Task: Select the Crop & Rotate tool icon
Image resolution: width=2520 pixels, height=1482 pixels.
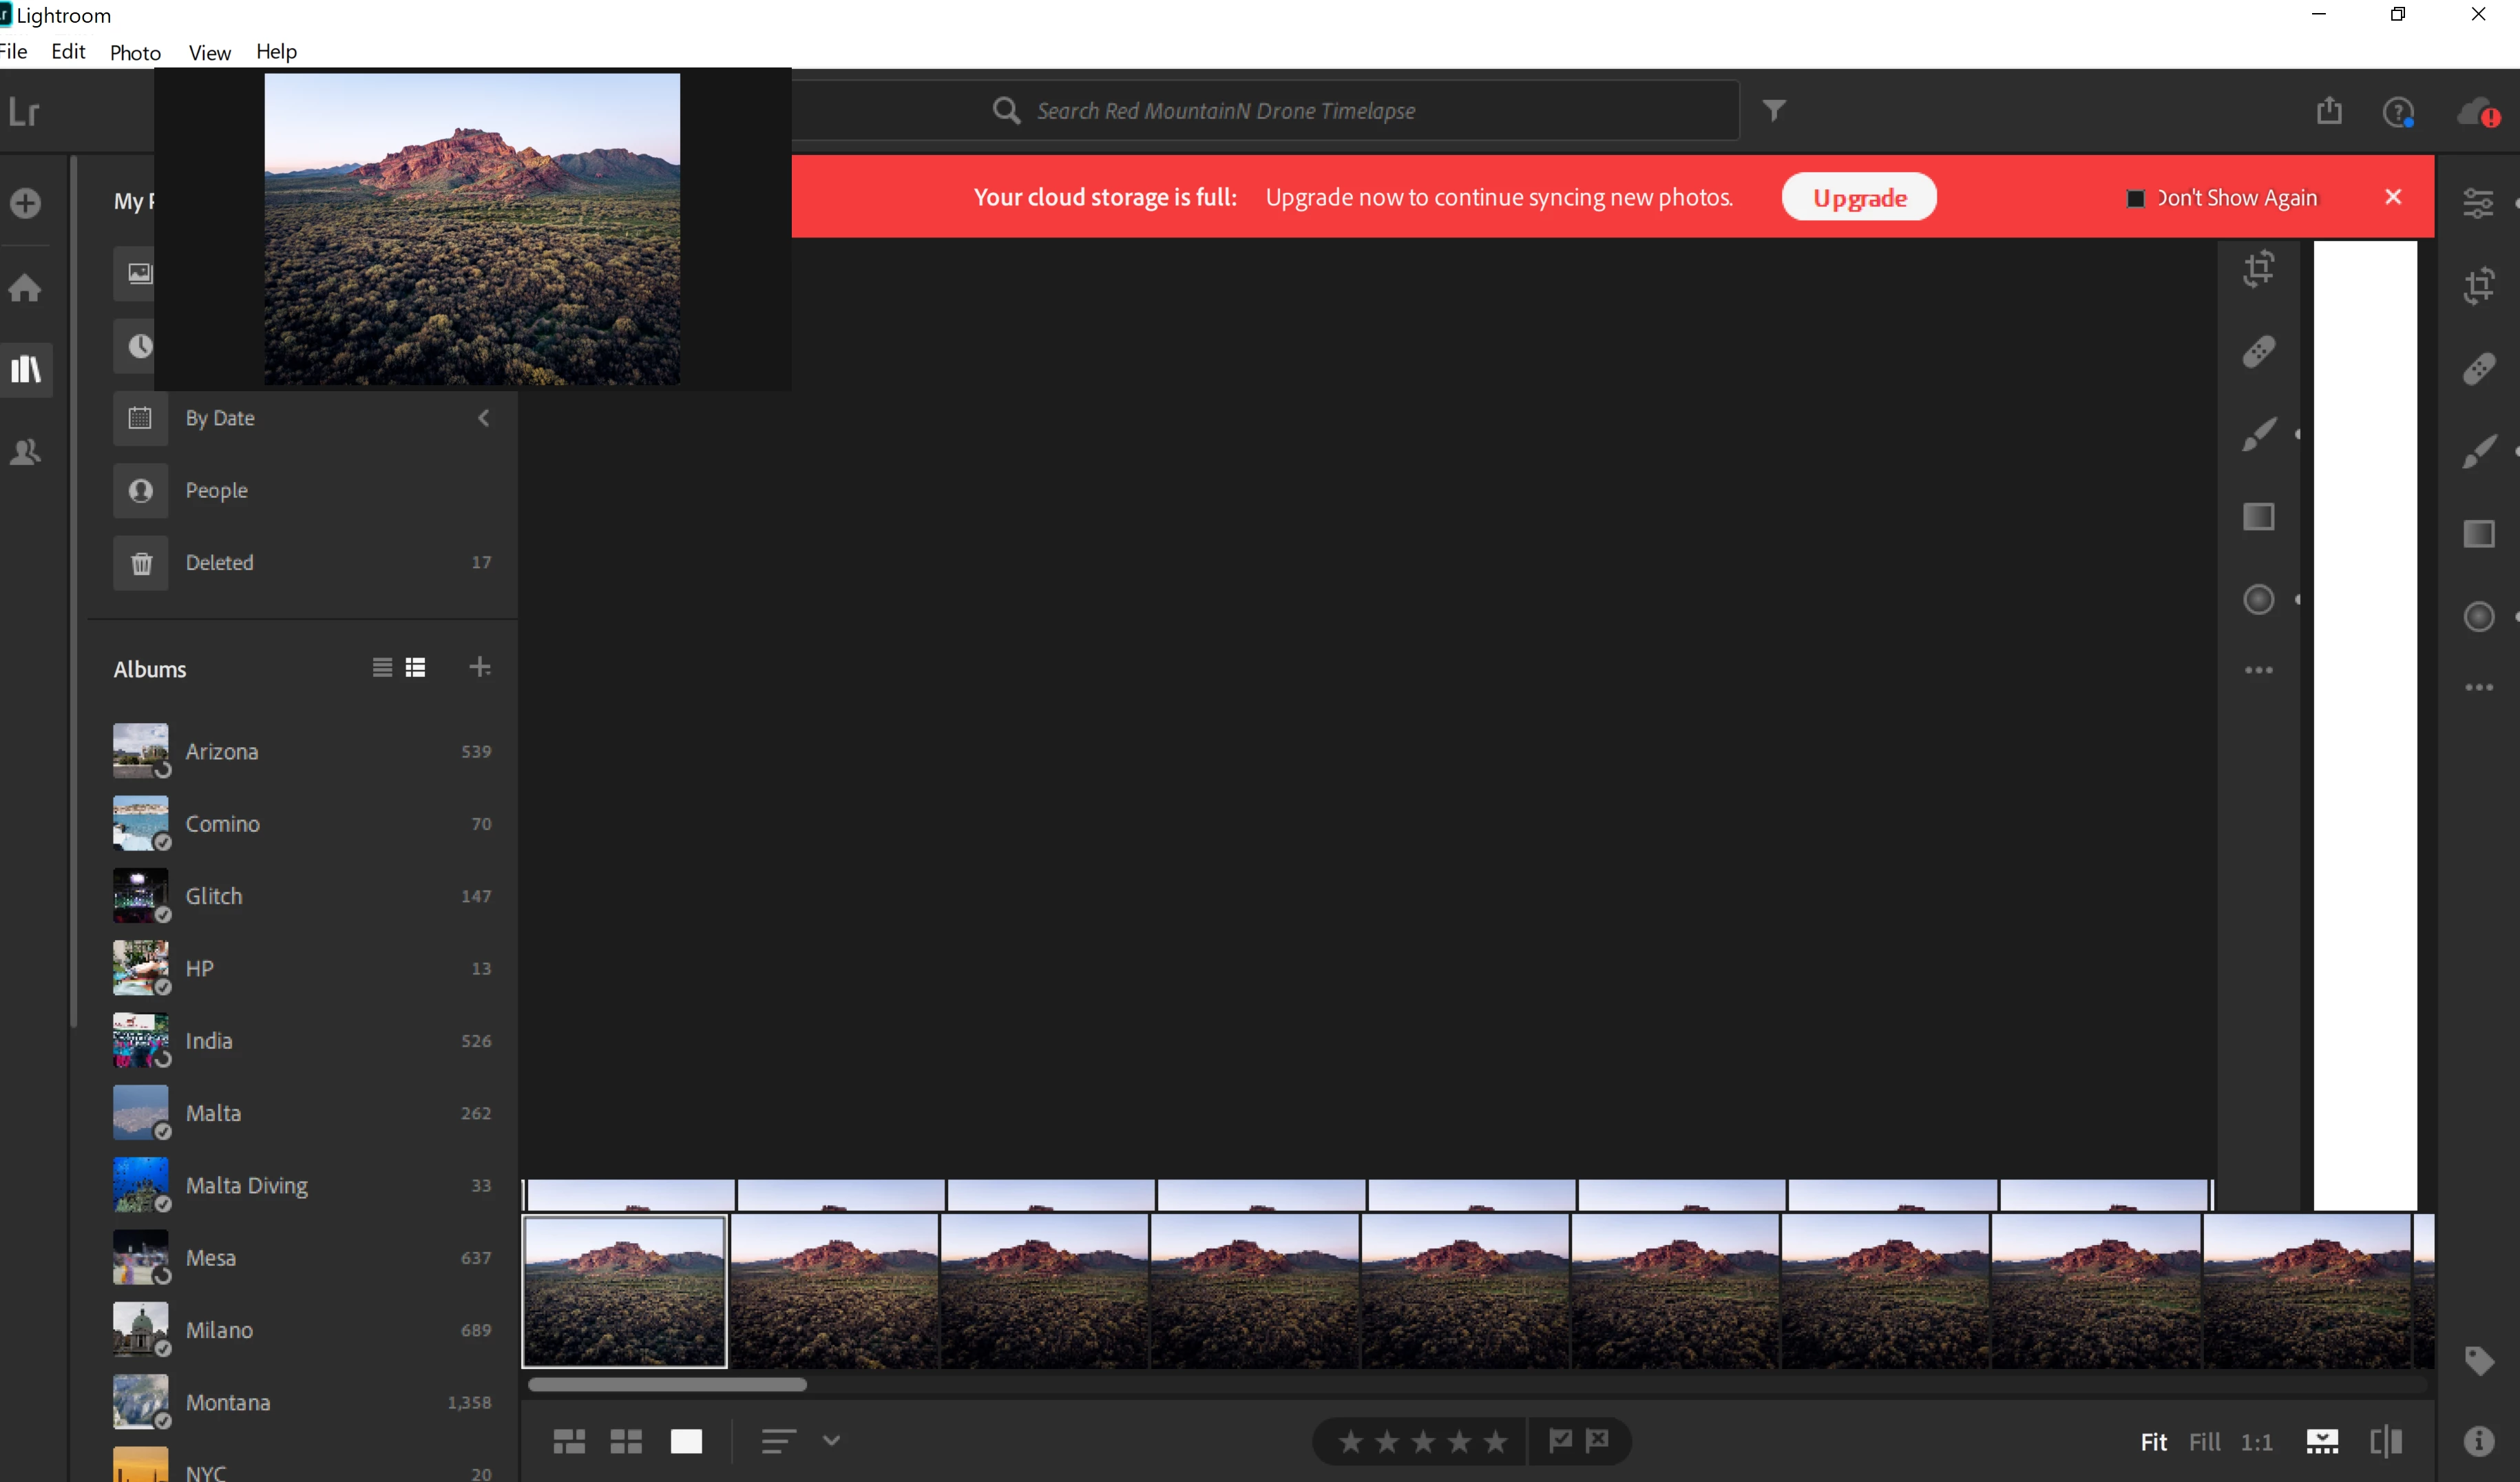Action: (2478, 287)
